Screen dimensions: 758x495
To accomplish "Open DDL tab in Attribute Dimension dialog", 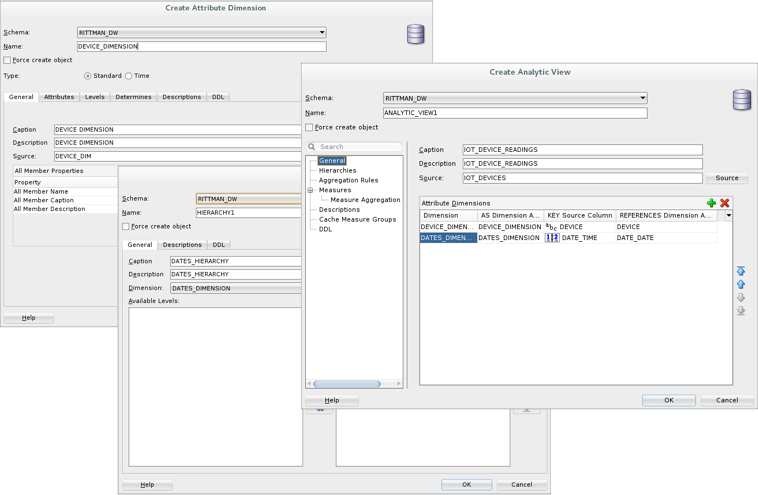I will click(218, 97).
